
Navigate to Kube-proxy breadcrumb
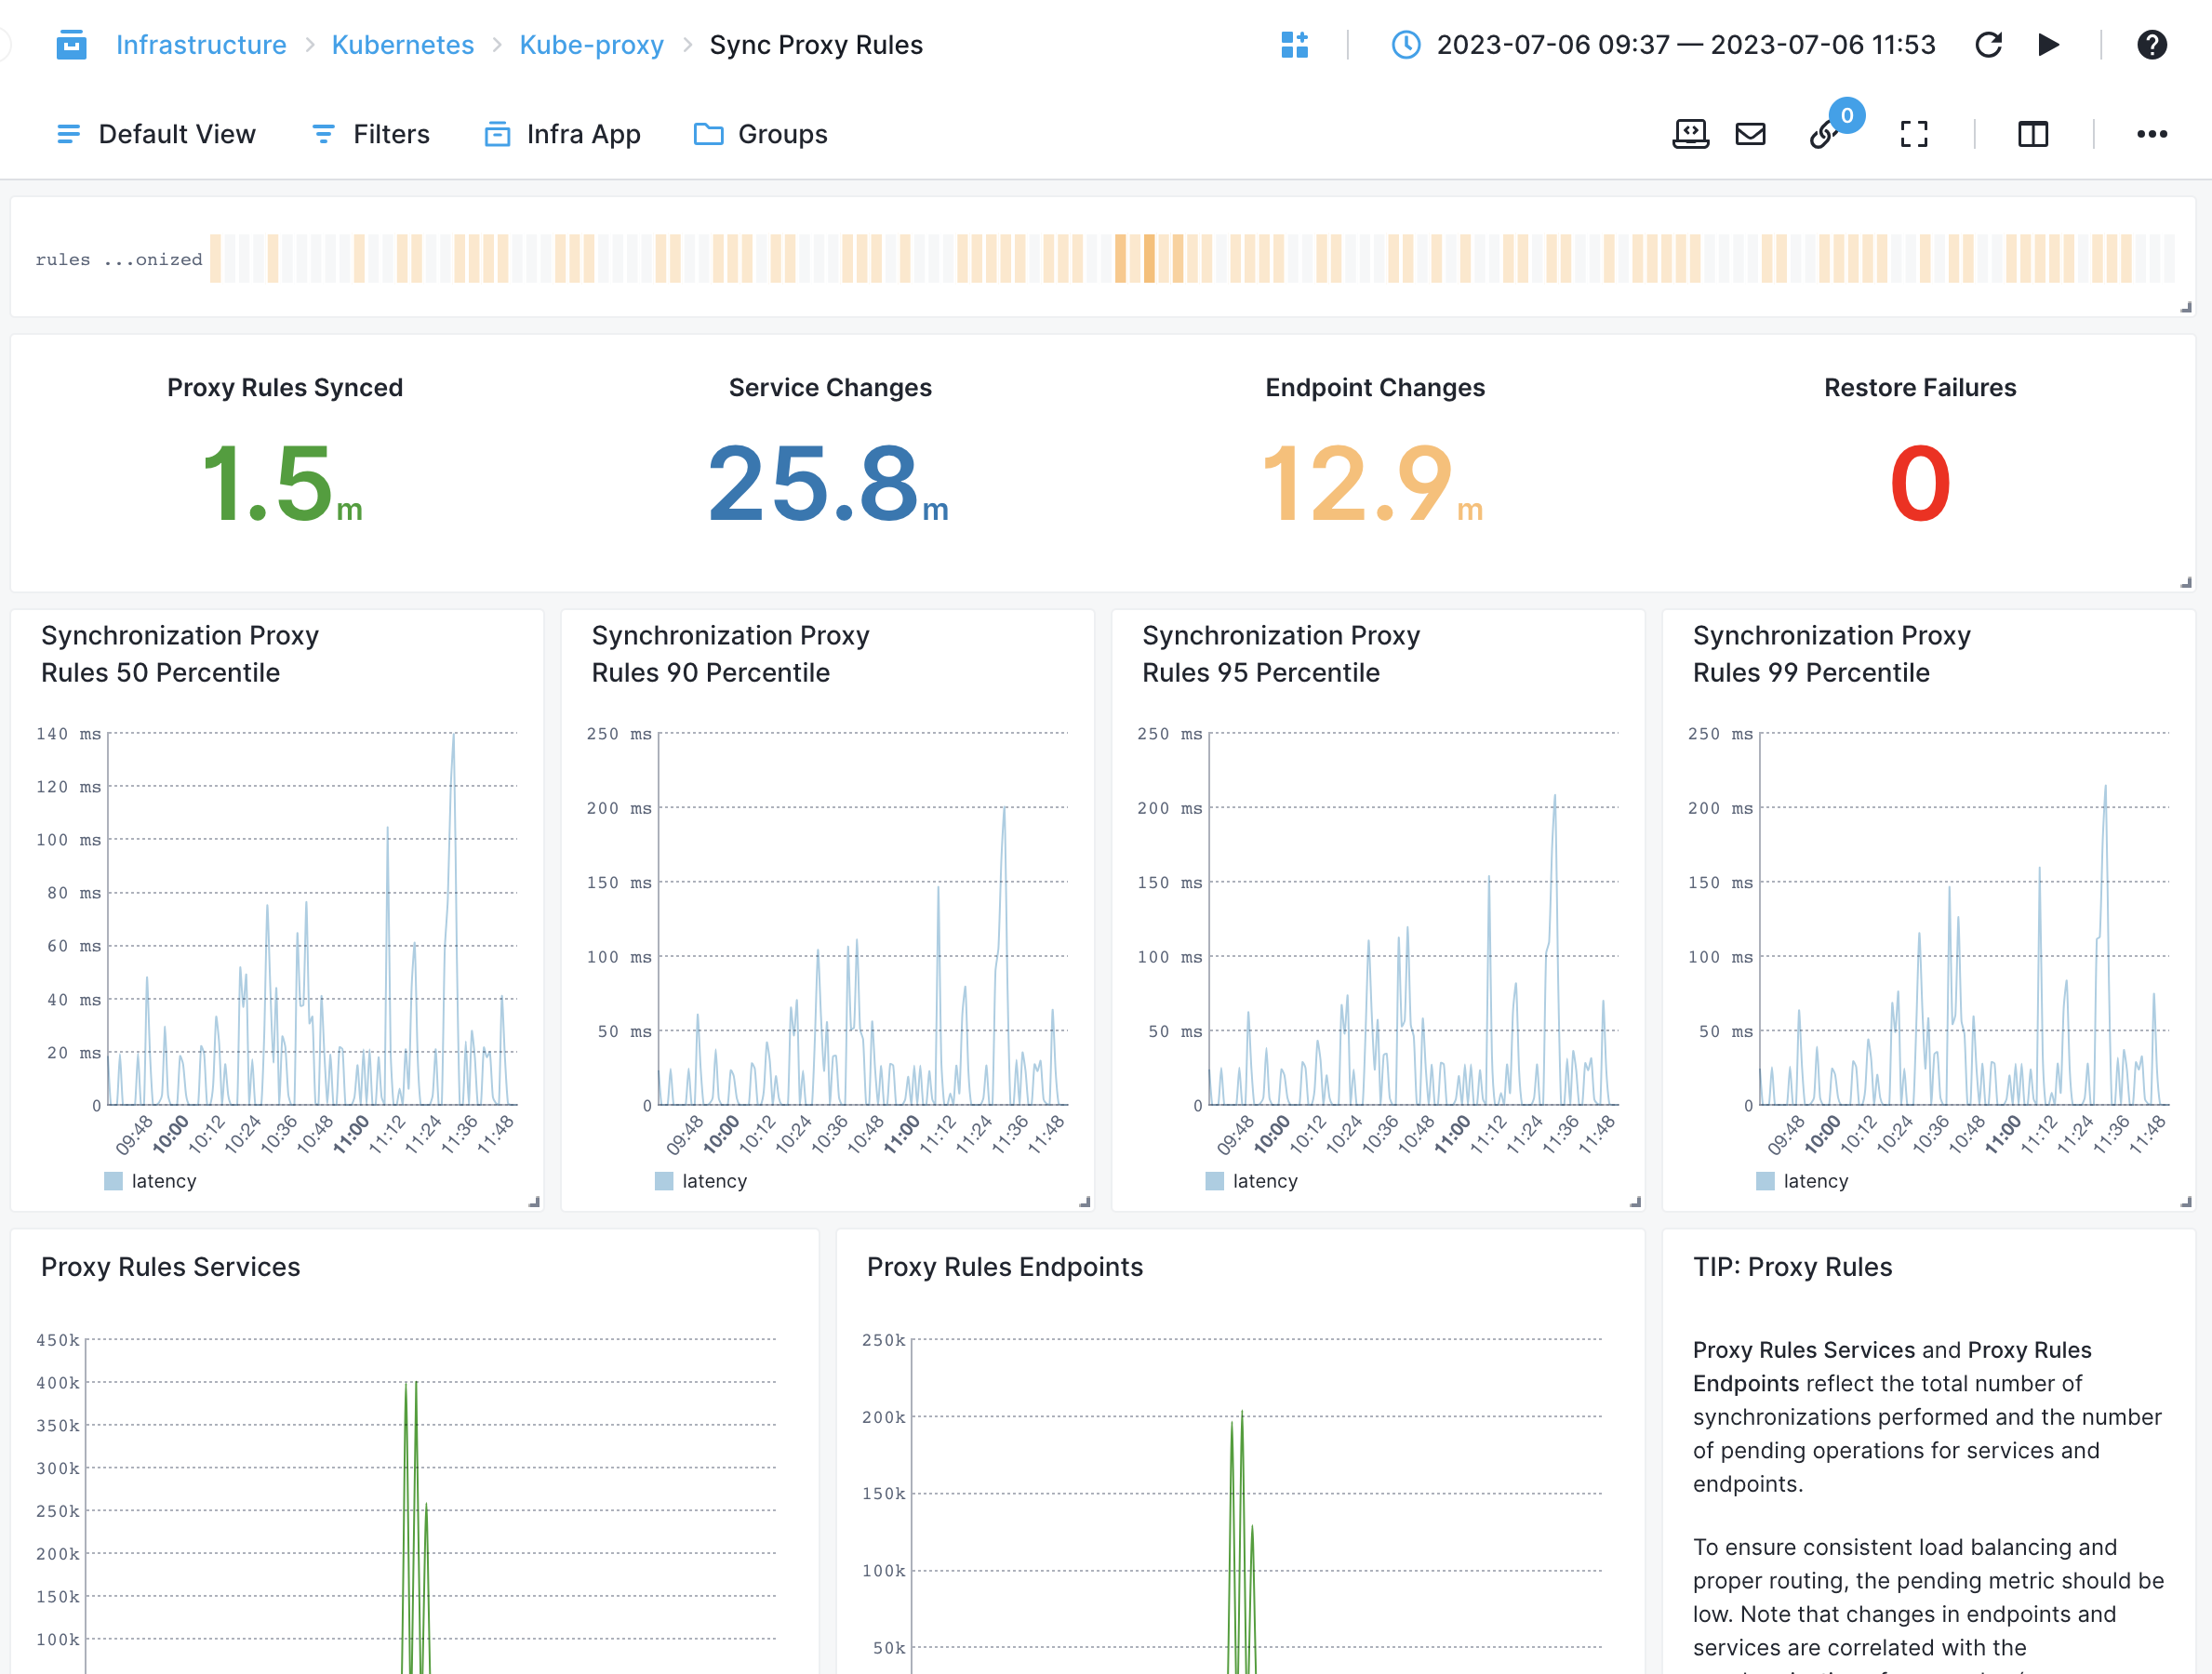pos(591,45)
